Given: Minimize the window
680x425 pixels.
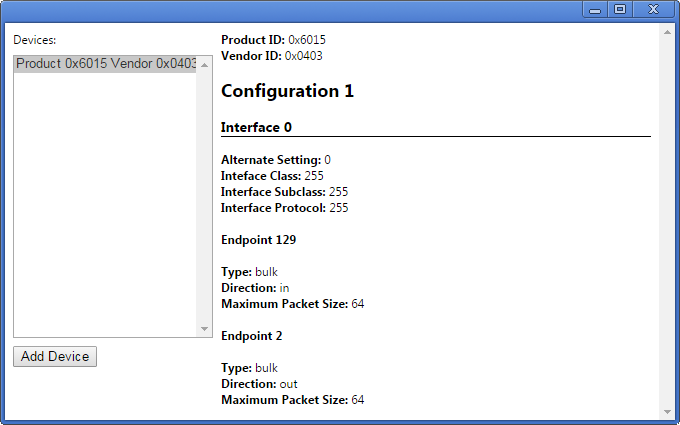Looking at the screenshot, I should 595,9.
